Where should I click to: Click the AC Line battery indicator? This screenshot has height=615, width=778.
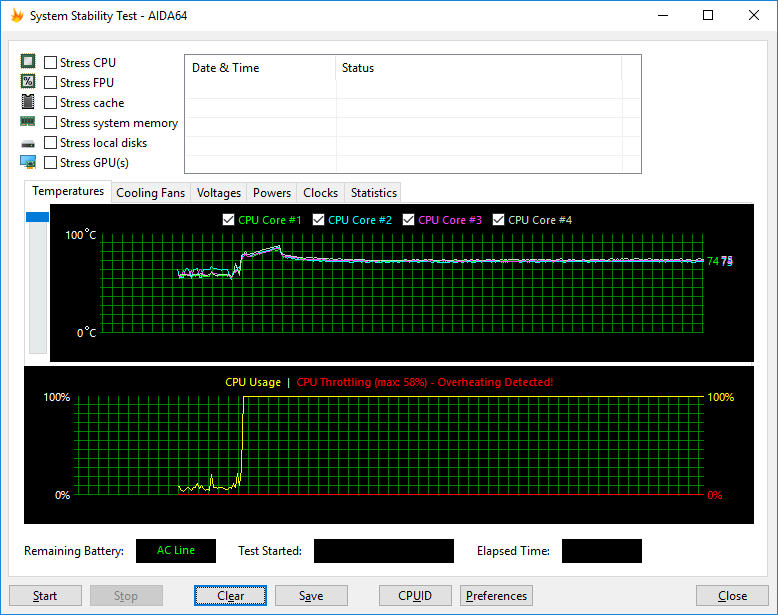(176, 551)
